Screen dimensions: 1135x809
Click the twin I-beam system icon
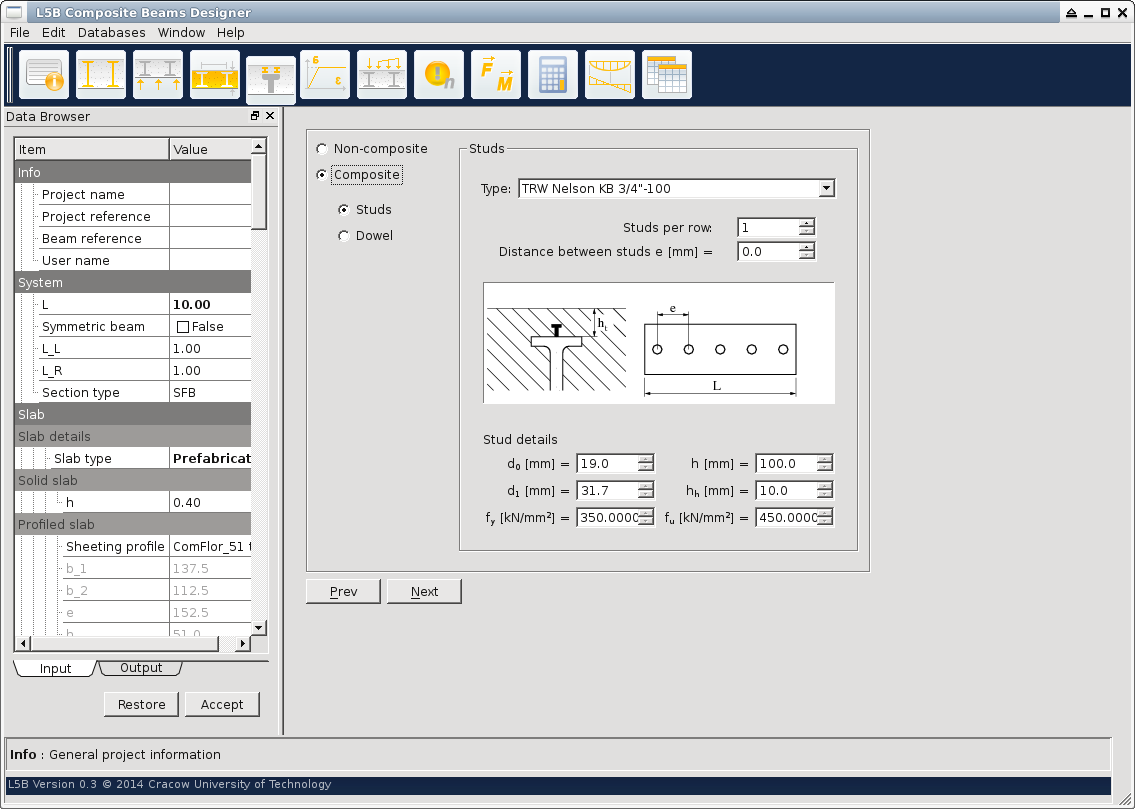[x=101, y=75]
